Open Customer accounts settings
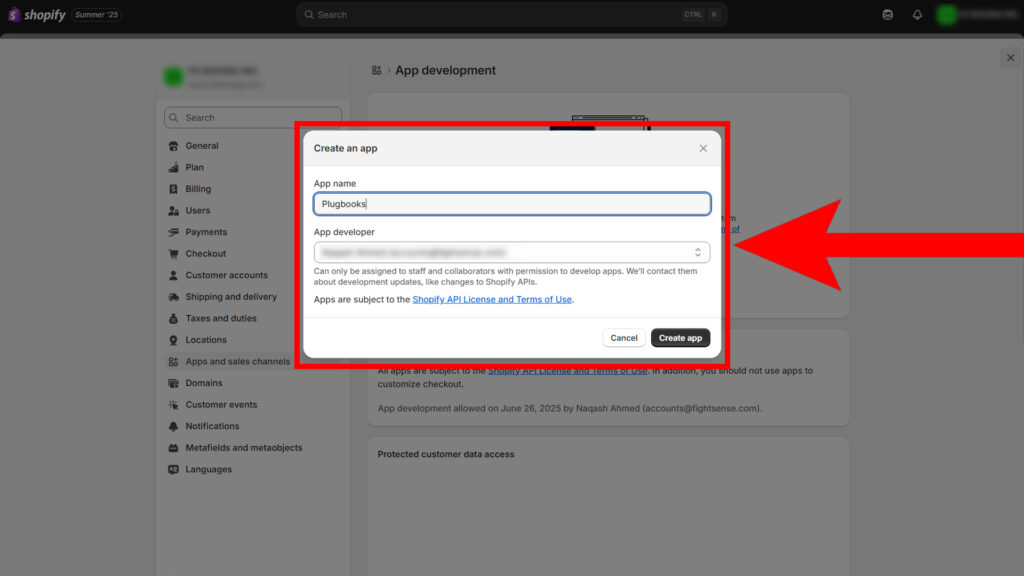 point(227,275)
